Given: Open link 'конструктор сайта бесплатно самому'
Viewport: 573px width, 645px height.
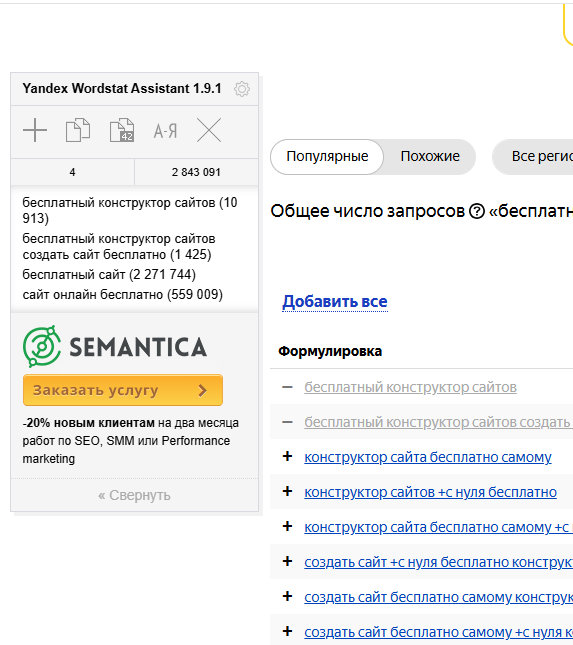Looking at the screenshot, I should click(428, 457).
